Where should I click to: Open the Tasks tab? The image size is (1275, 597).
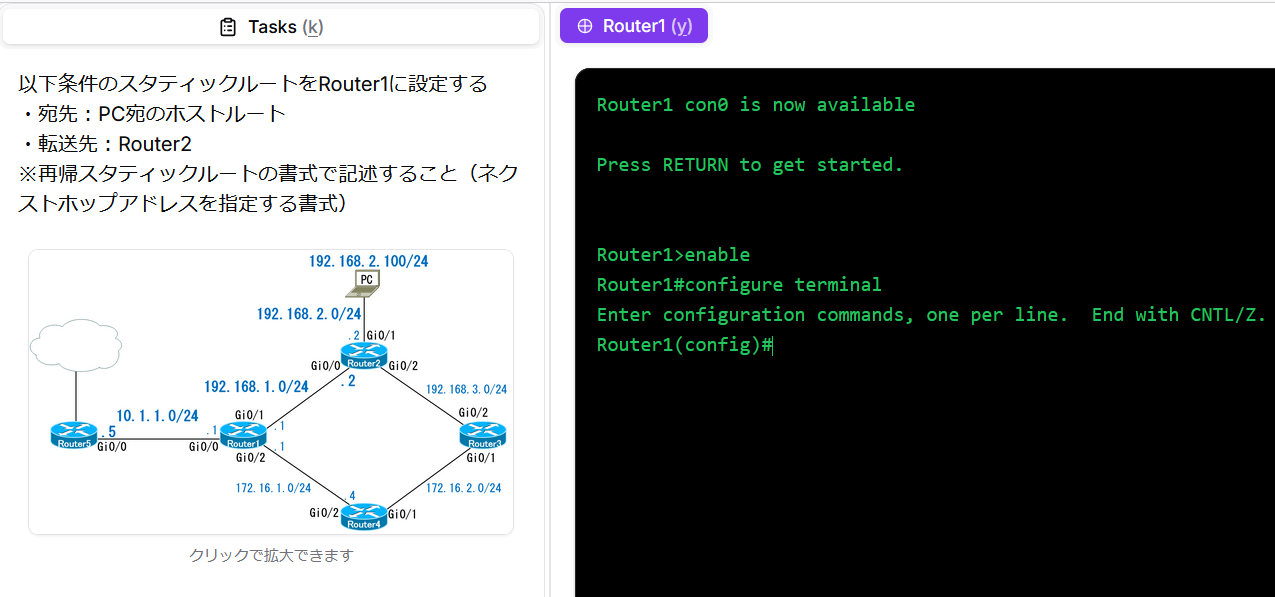point(271,27)
